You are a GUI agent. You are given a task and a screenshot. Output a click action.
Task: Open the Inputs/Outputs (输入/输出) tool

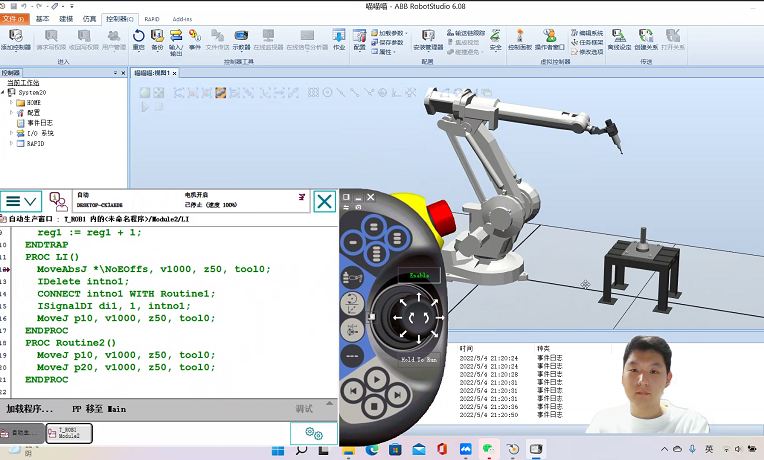point(176,42)
